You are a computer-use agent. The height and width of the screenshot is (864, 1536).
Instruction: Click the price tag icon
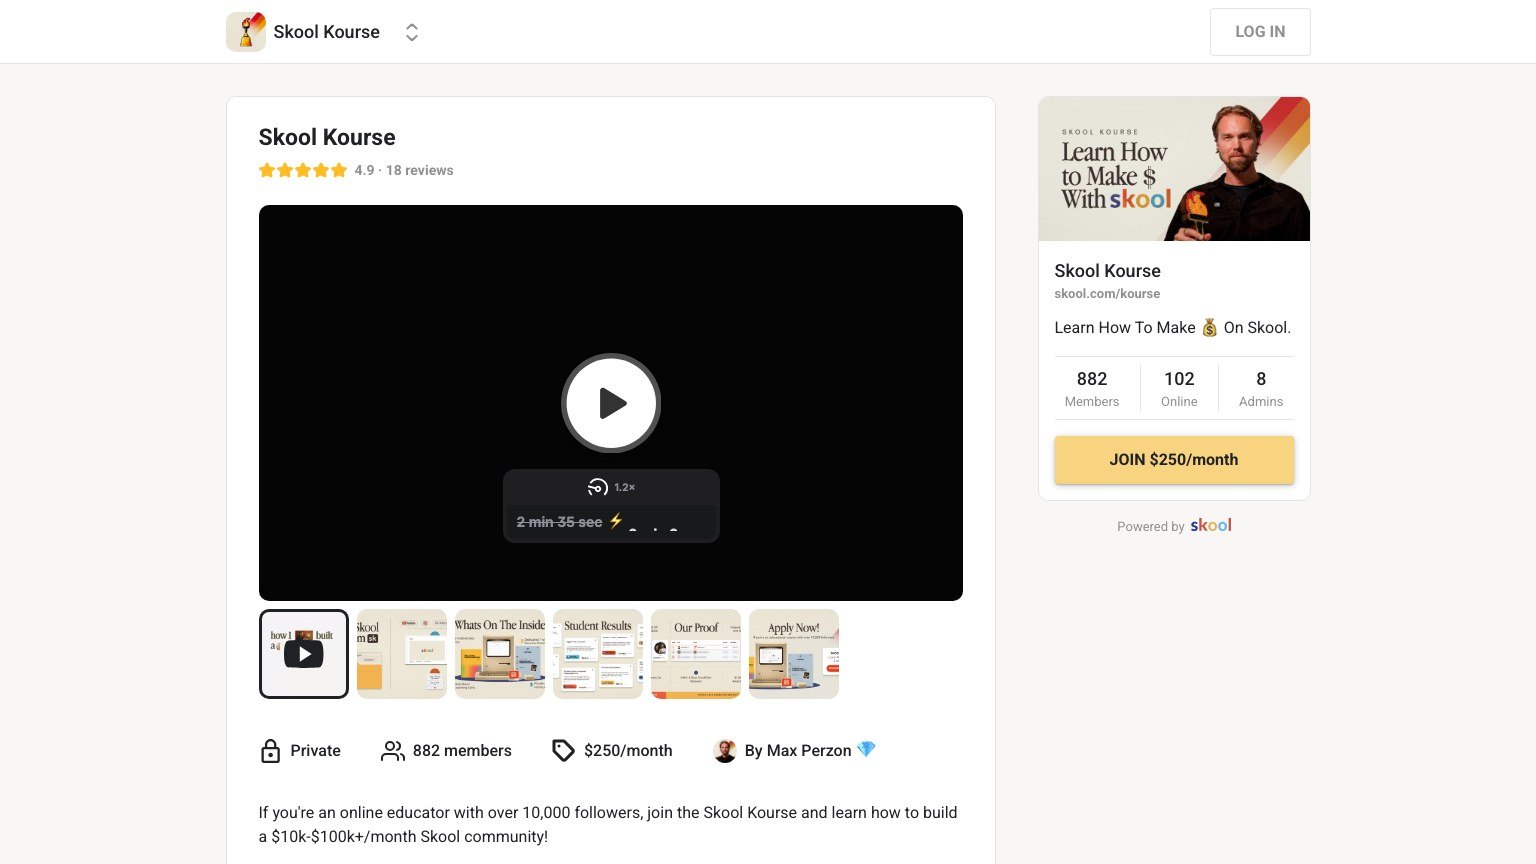click(564, 751)
